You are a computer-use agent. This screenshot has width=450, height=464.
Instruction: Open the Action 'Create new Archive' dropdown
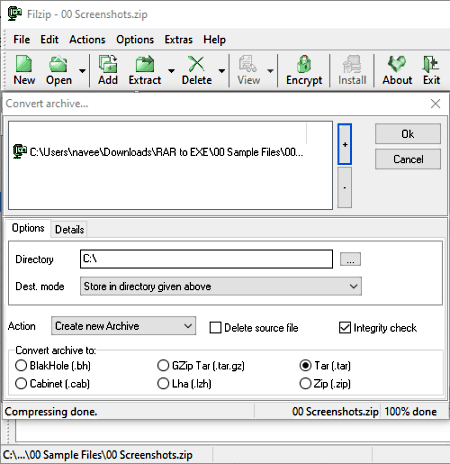[x=123, y=326]
